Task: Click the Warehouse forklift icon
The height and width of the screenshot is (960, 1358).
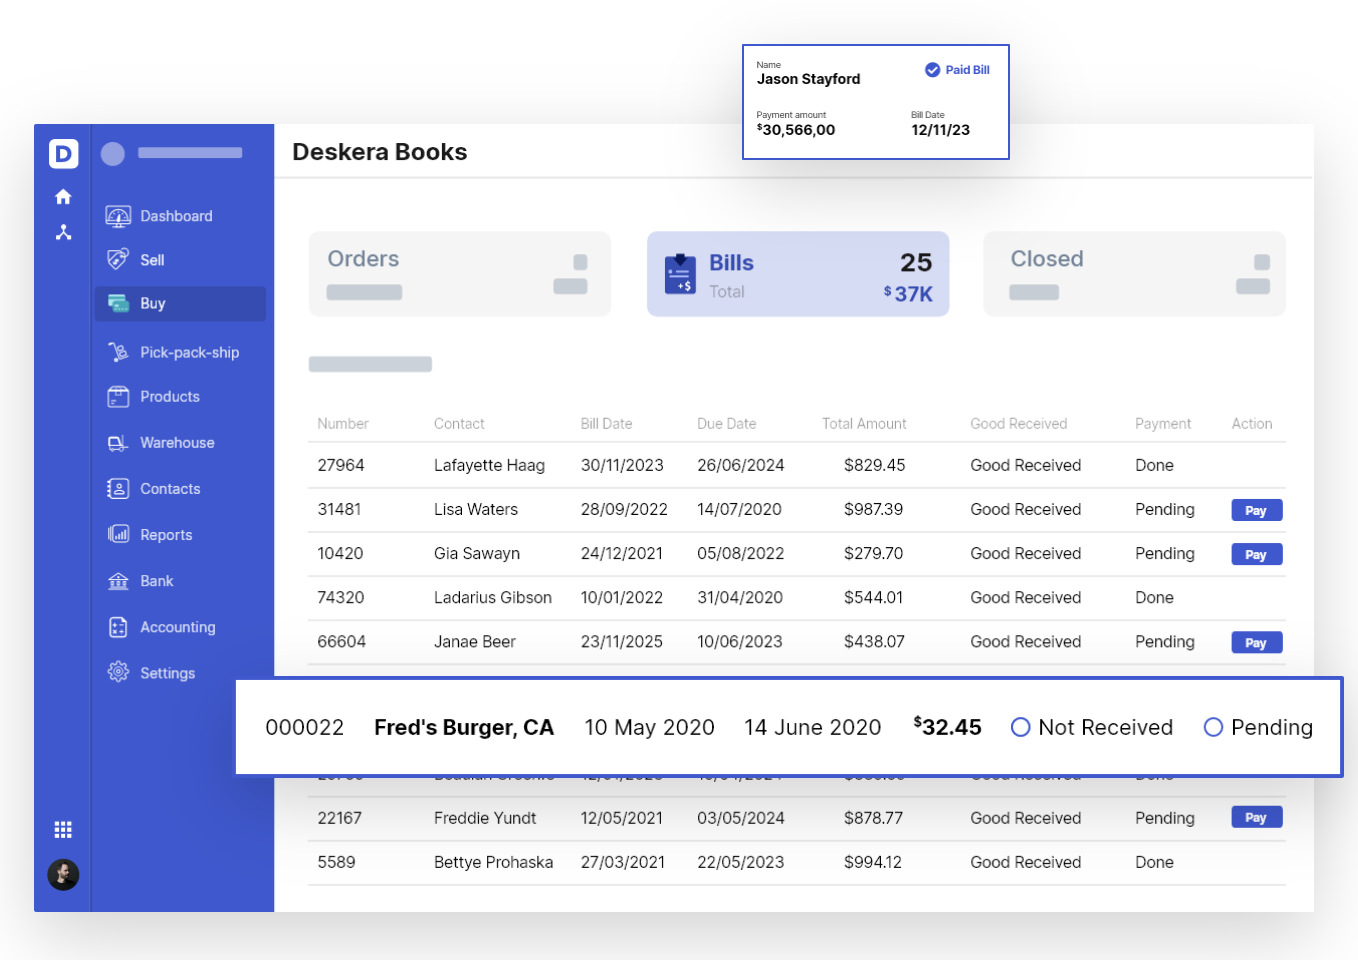Action: tap(118, 443)
